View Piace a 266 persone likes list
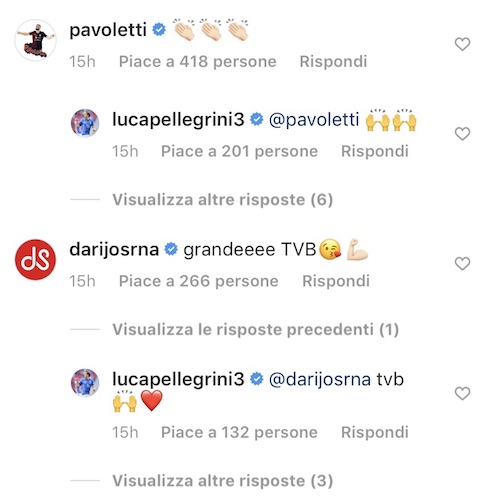Image resolution: width=500 pixels, height=502 pixels. pos(199,281)
